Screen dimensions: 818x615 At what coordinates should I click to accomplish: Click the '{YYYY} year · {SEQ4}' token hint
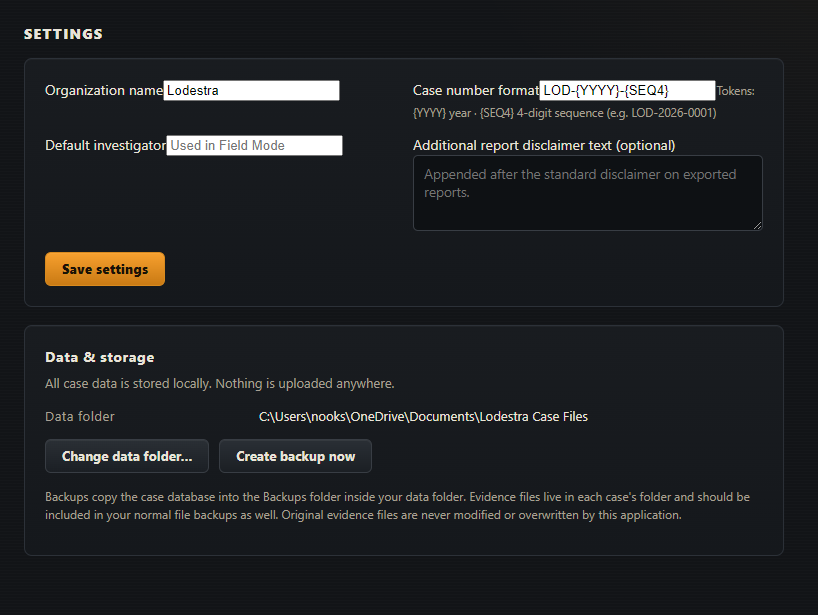click(x=564, y=113)
